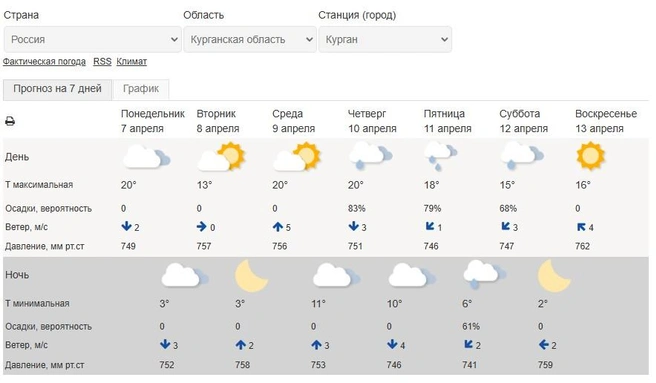Click Friday's daytime rain cloud icon

441,156
